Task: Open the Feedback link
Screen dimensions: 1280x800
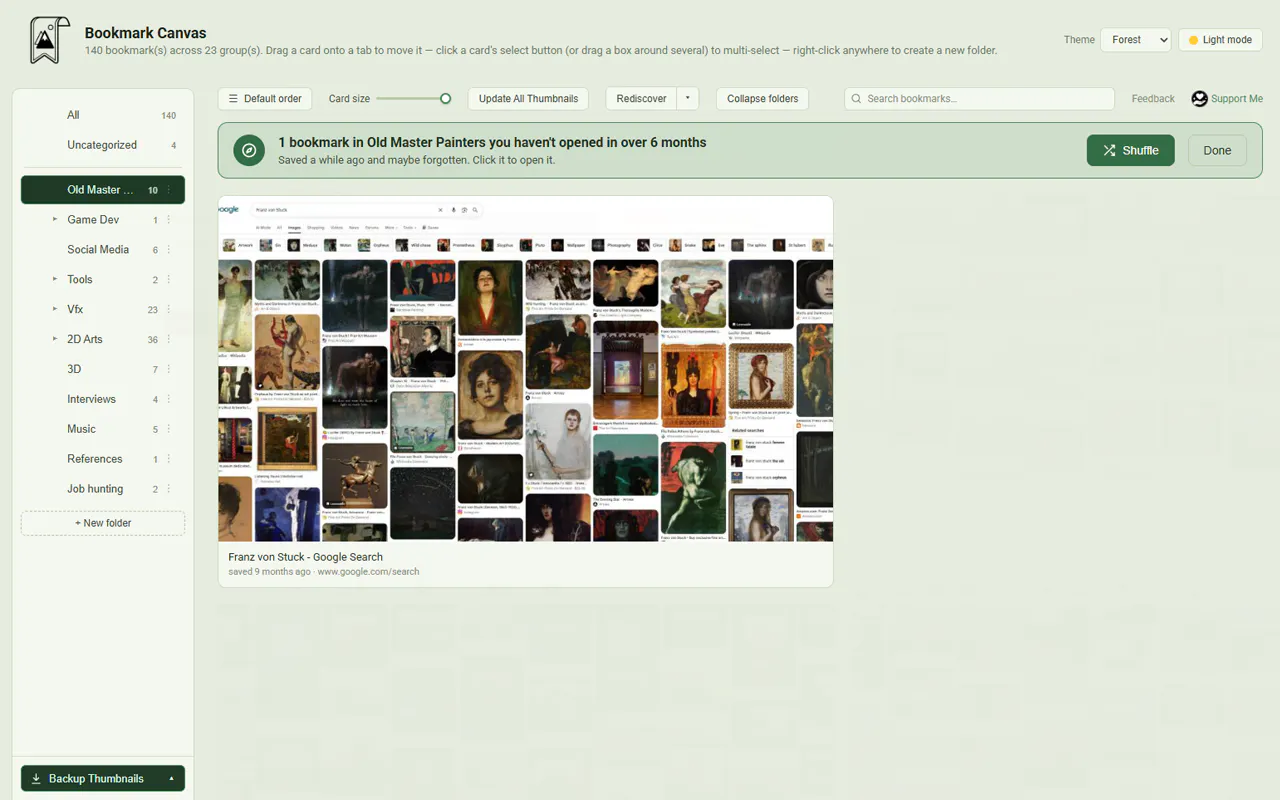Action: coord(1153,99)
